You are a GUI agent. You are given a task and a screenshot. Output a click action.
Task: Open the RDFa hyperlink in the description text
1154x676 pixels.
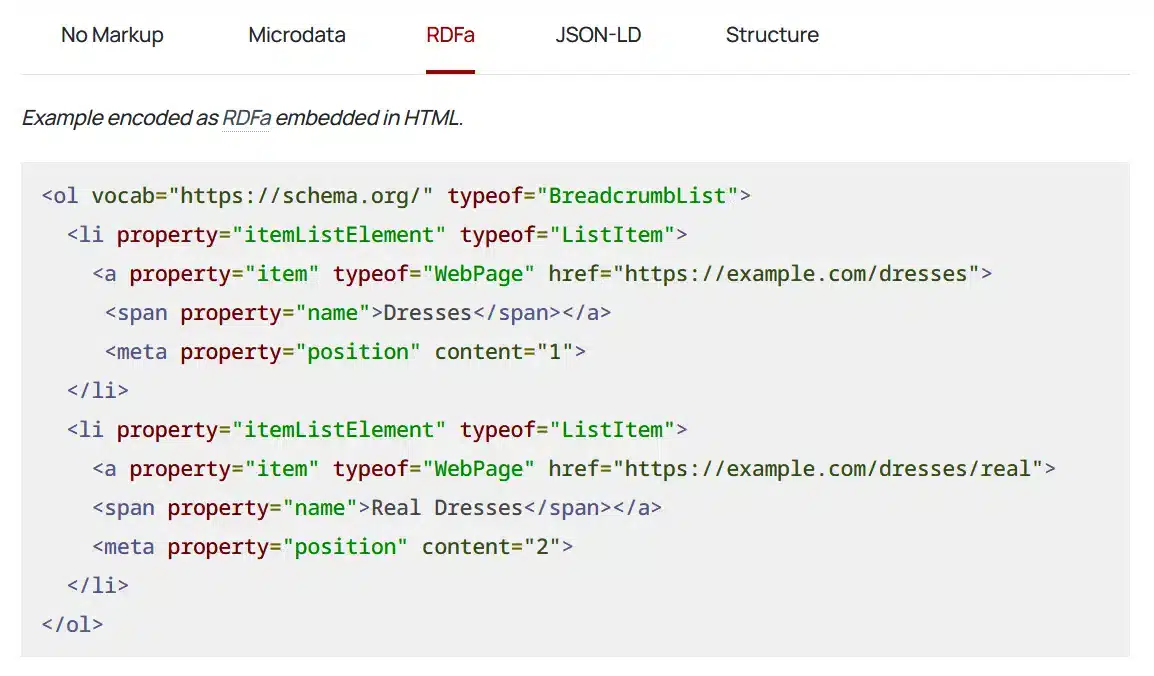[x=245, y=117]
